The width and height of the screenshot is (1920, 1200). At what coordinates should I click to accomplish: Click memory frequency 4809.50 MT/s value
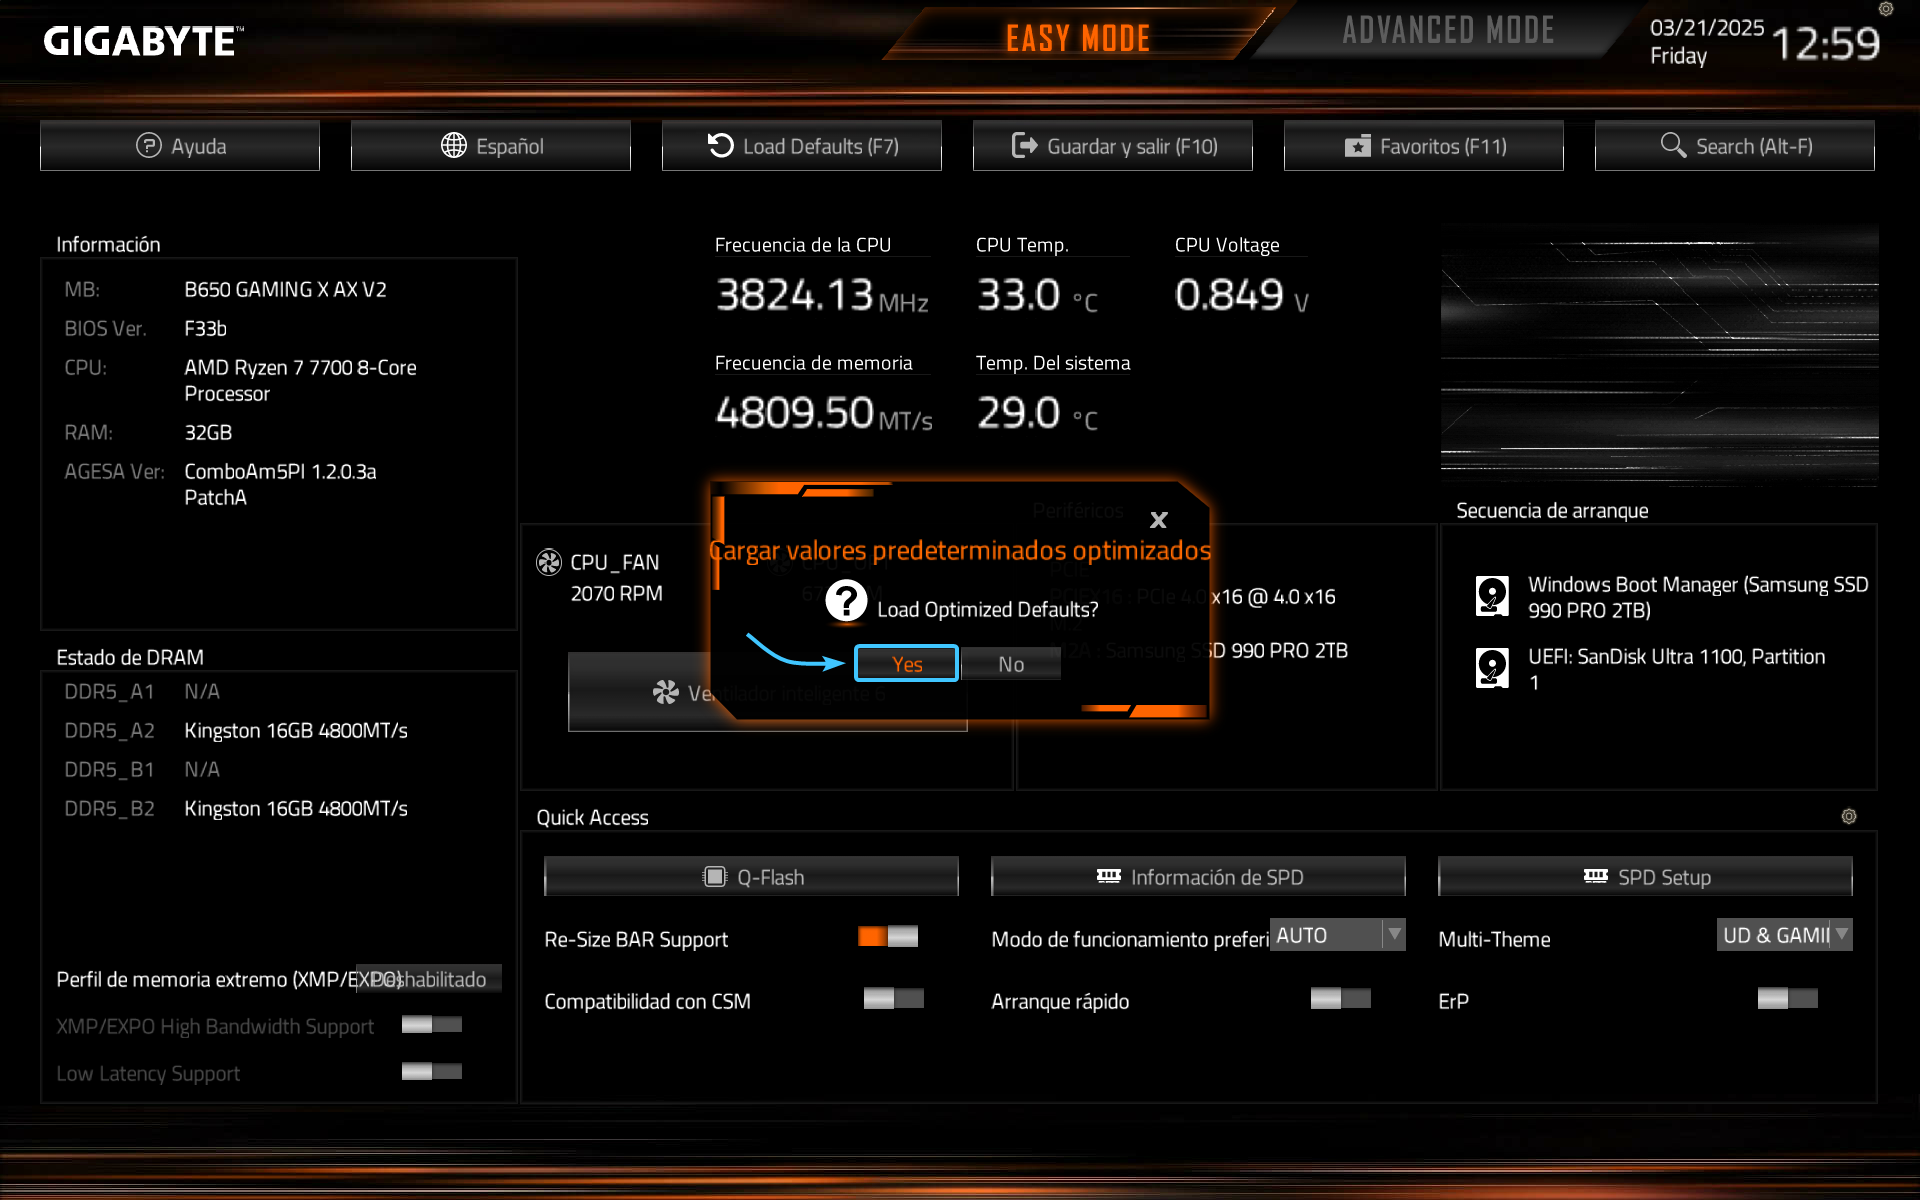pos(824,413)
